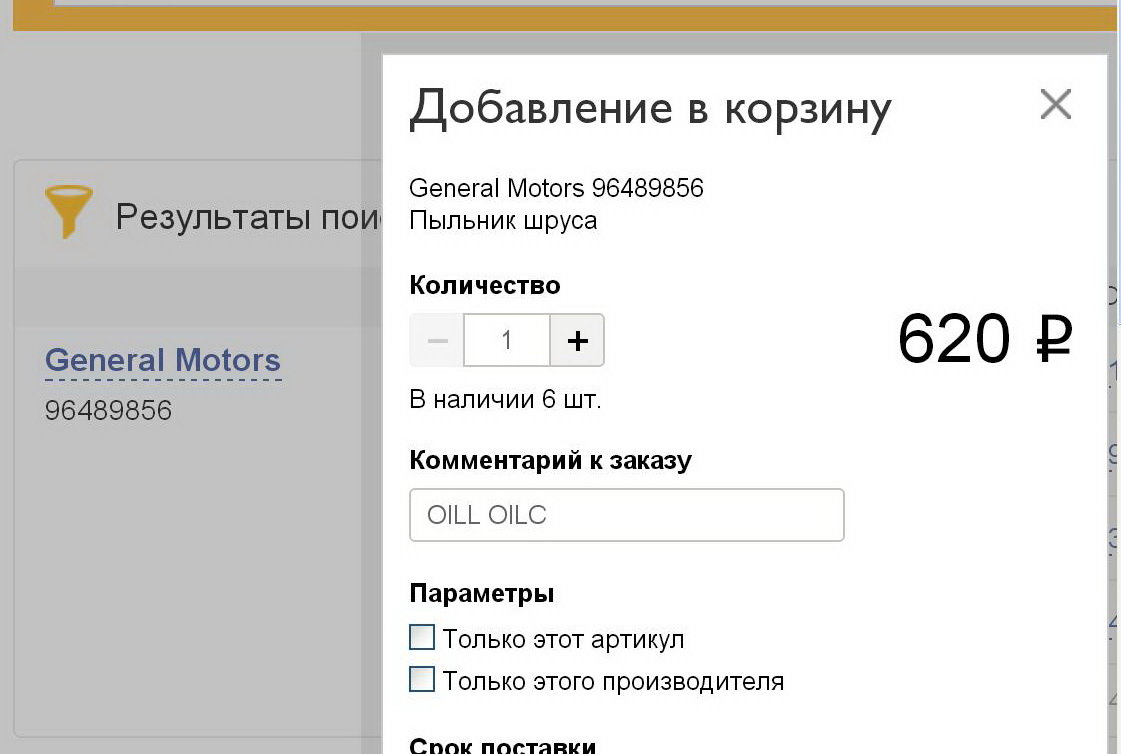Click the 'Параметры' heading
This screenshot has width=1121, height=754.
pos(482,593)
